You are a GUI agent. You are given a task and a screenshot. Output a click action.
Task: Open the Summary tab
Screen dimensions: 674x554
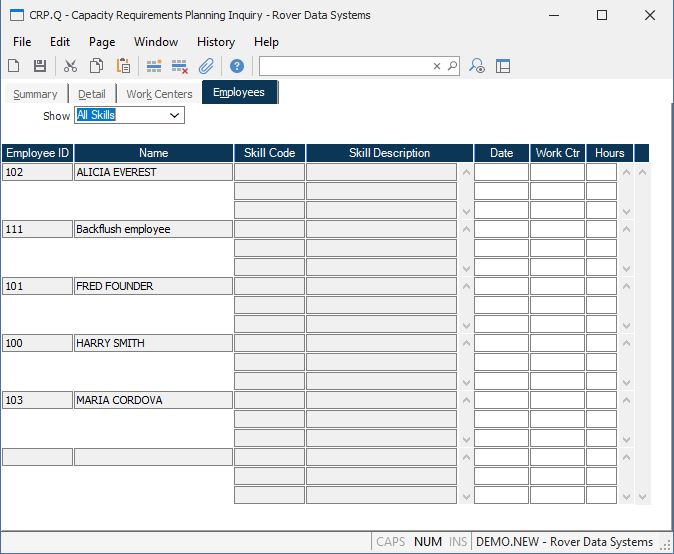click(x=35, y=94)
